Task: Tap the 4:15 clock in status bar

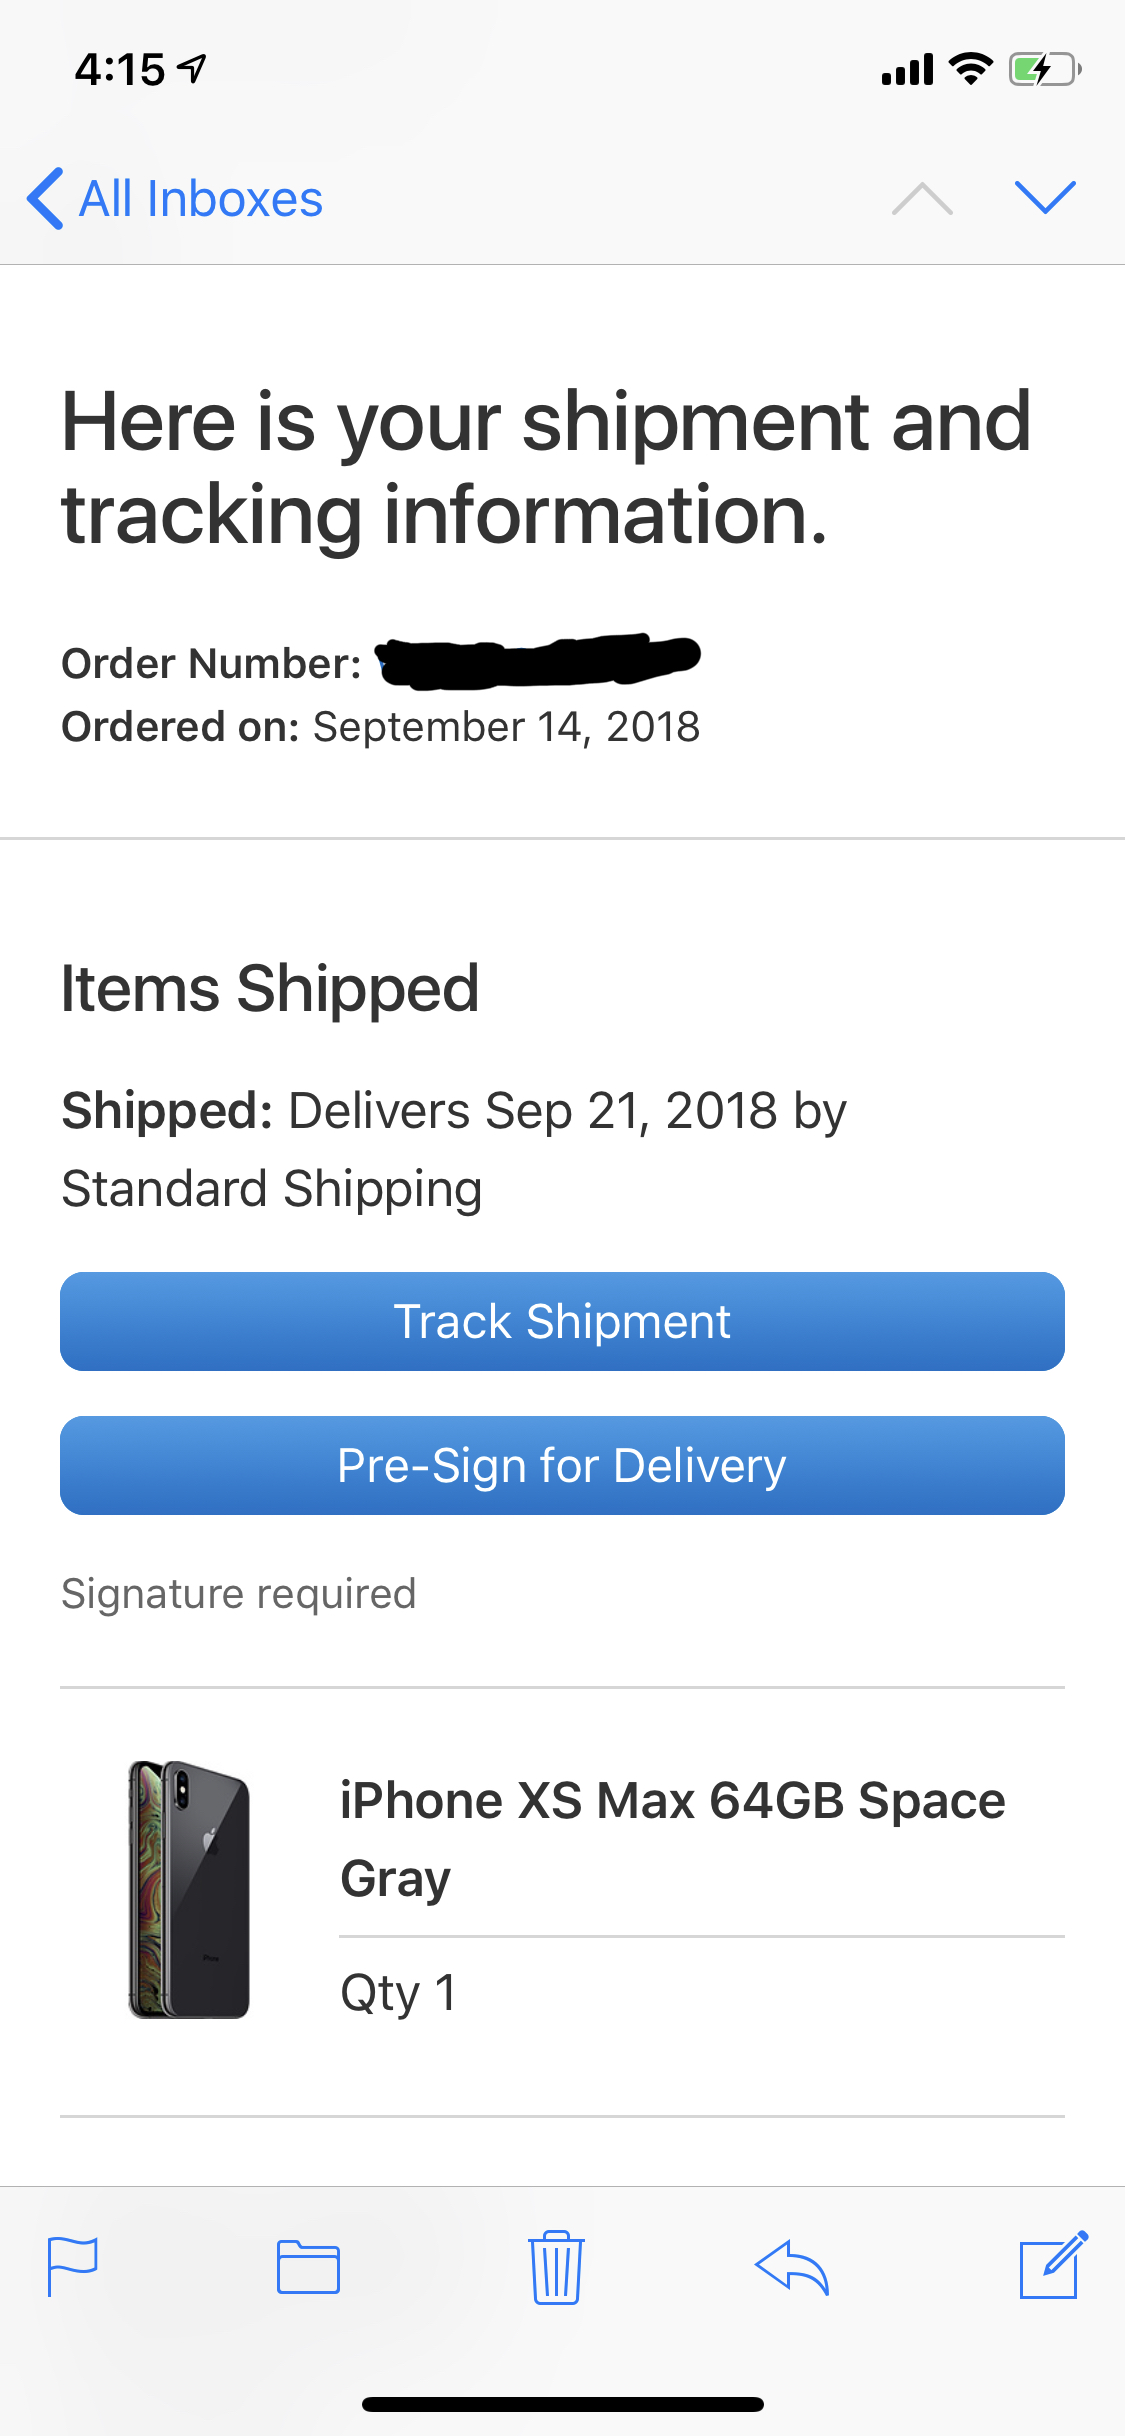Action: 120,70
